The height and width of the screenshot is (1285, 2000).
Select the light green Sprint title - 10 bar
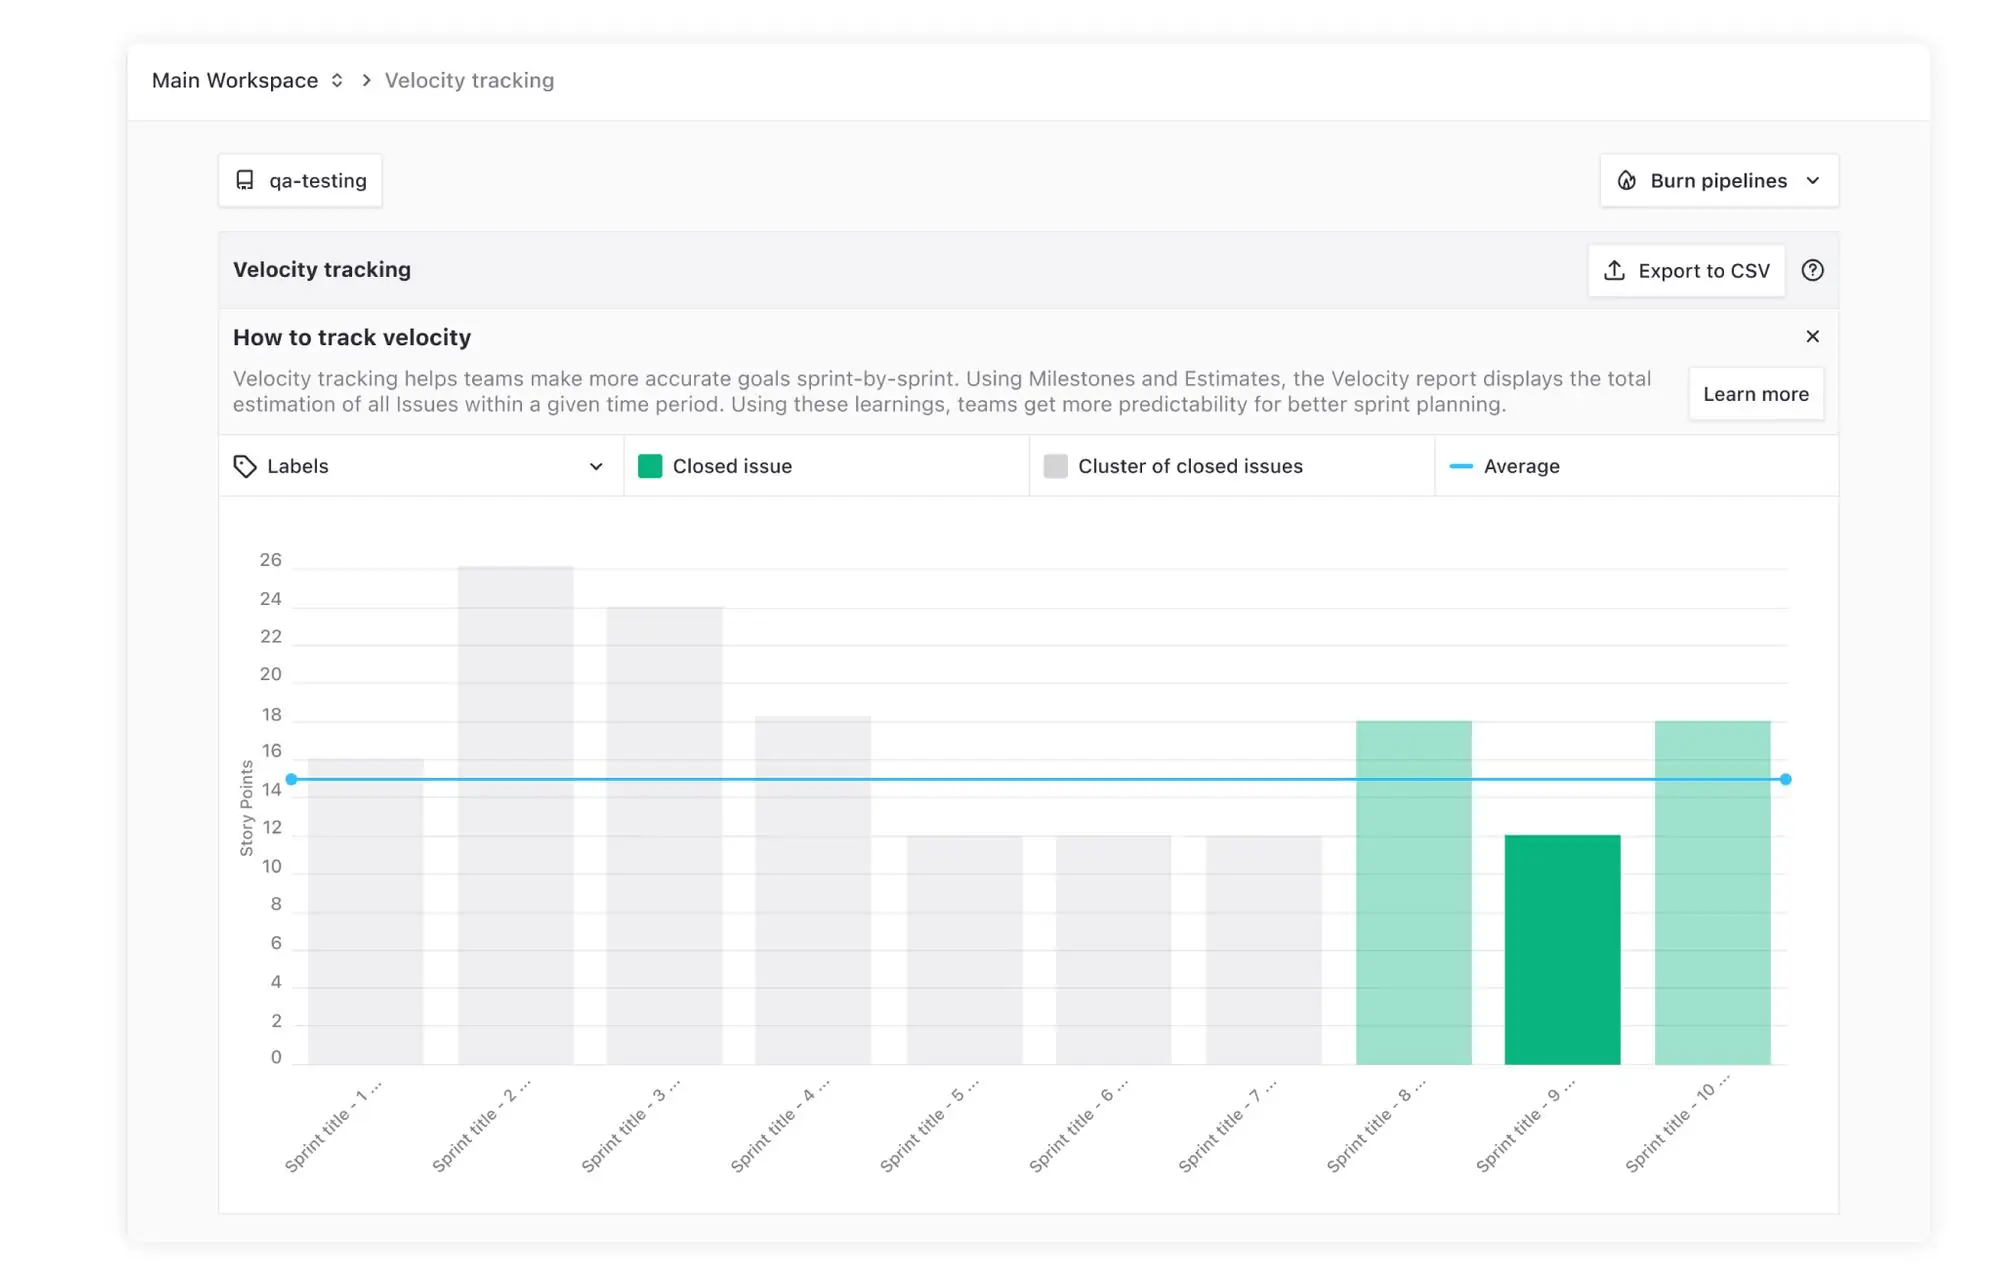[x=1713, y=892]
